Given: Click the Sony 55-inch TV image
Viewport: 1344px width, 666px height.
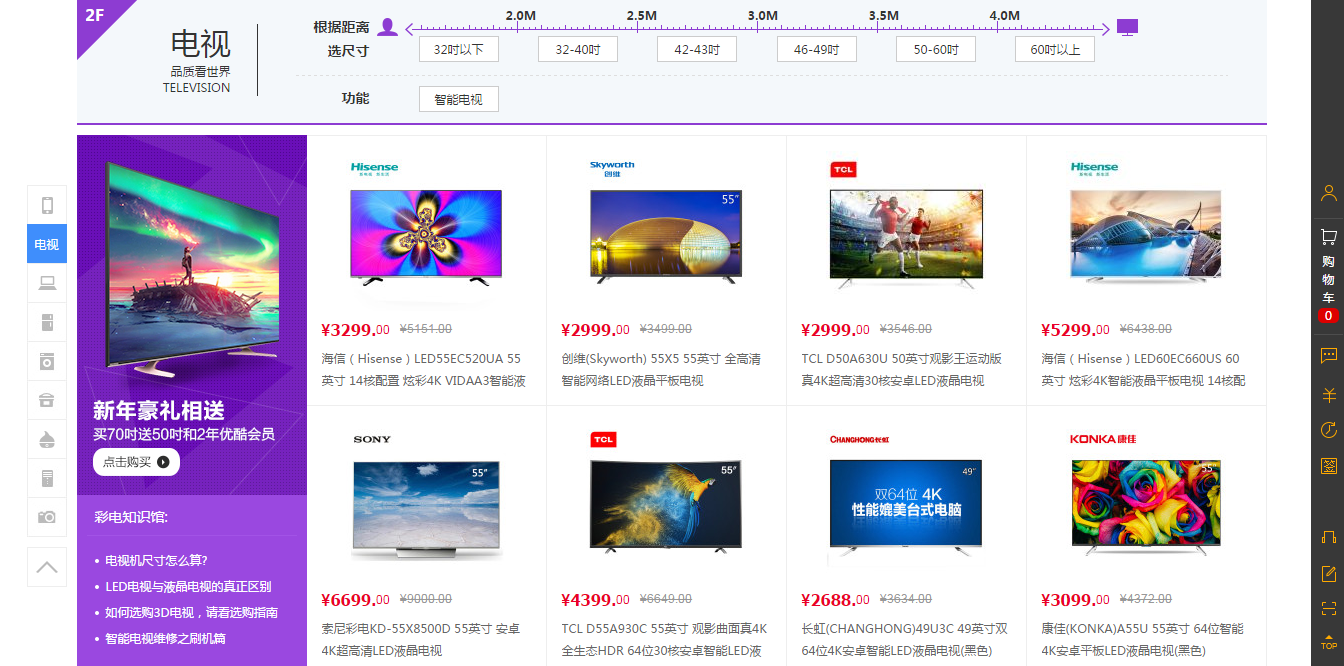Looking at the screenshot, I should (x=426, y=509).
